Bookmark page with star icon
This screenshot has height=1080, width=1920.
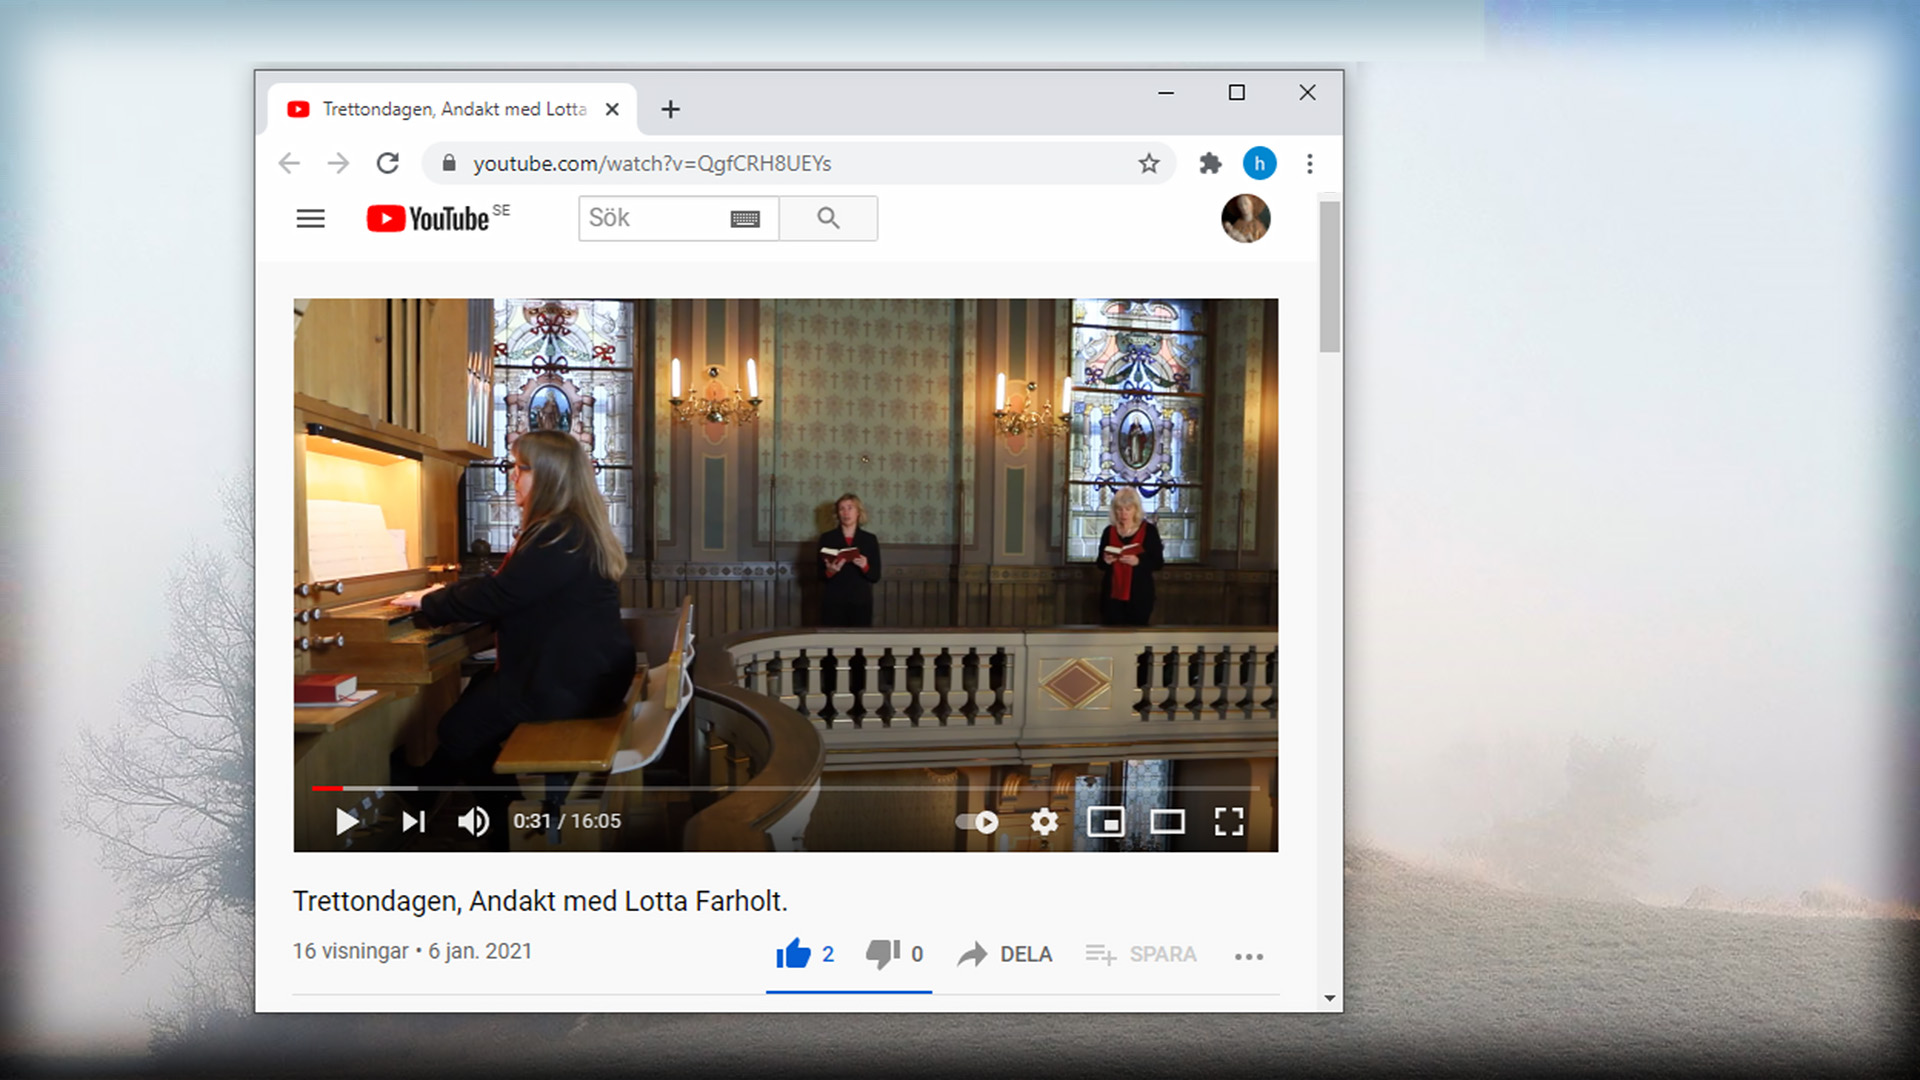tap(1149, 163)
